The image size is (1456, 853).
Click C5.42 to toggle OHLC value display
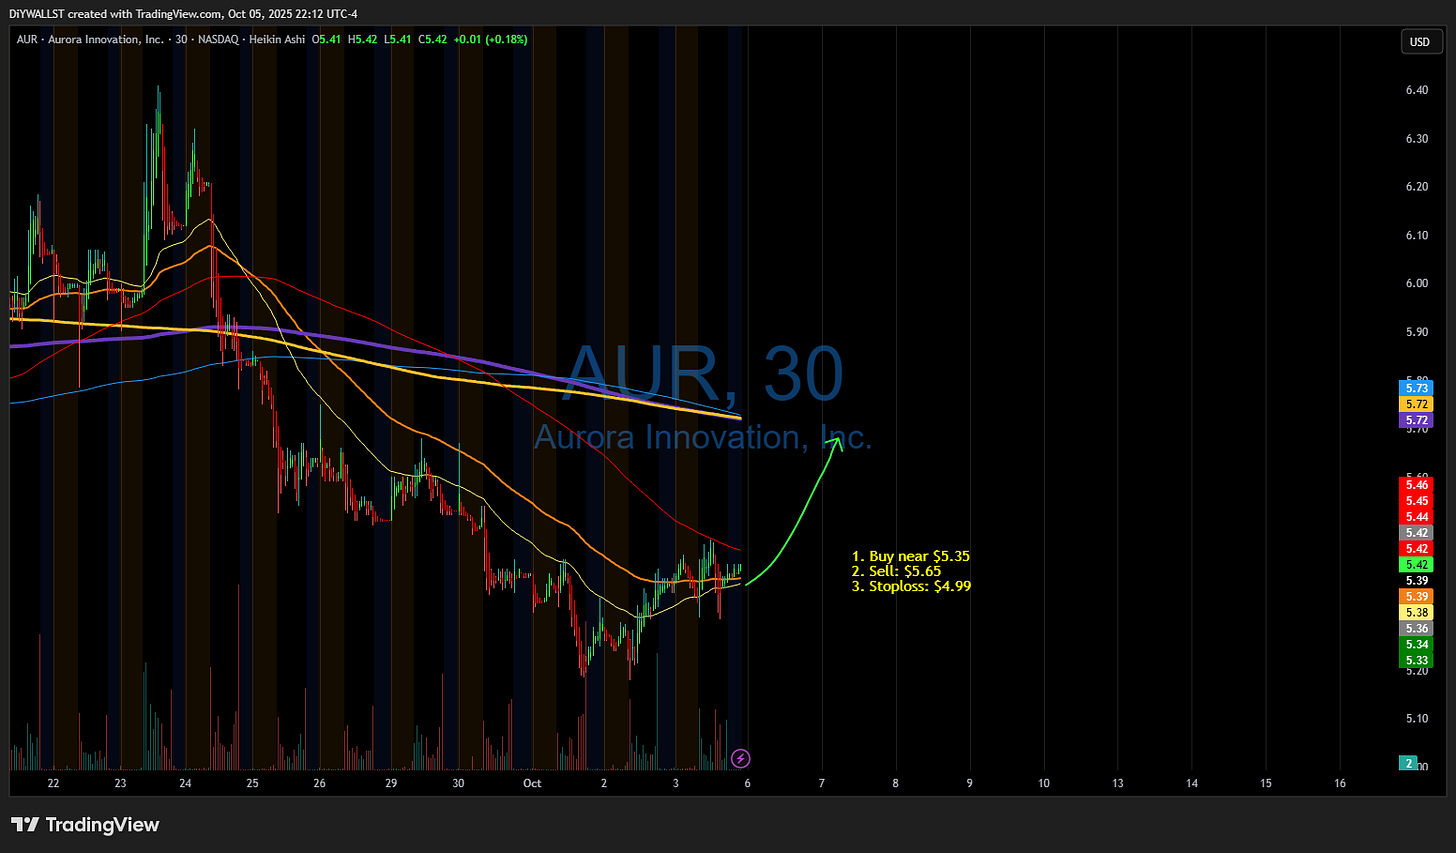pos(432,39)
